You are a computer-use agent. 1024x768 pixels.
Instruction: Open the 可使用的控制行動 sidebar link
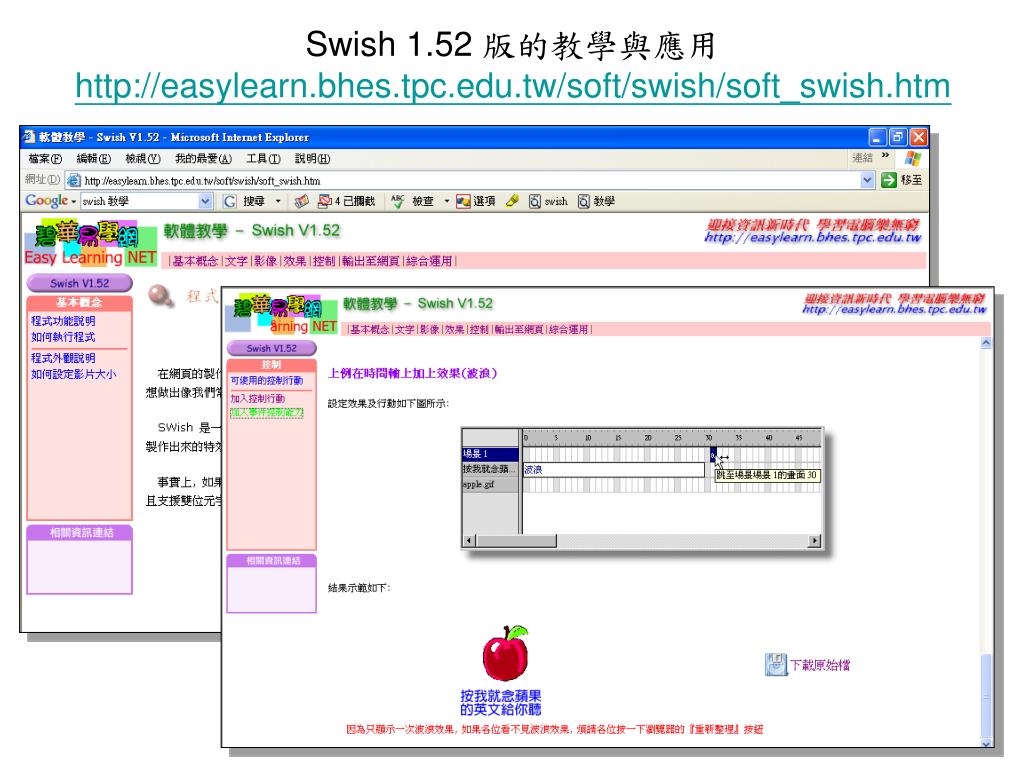point(266,380)
